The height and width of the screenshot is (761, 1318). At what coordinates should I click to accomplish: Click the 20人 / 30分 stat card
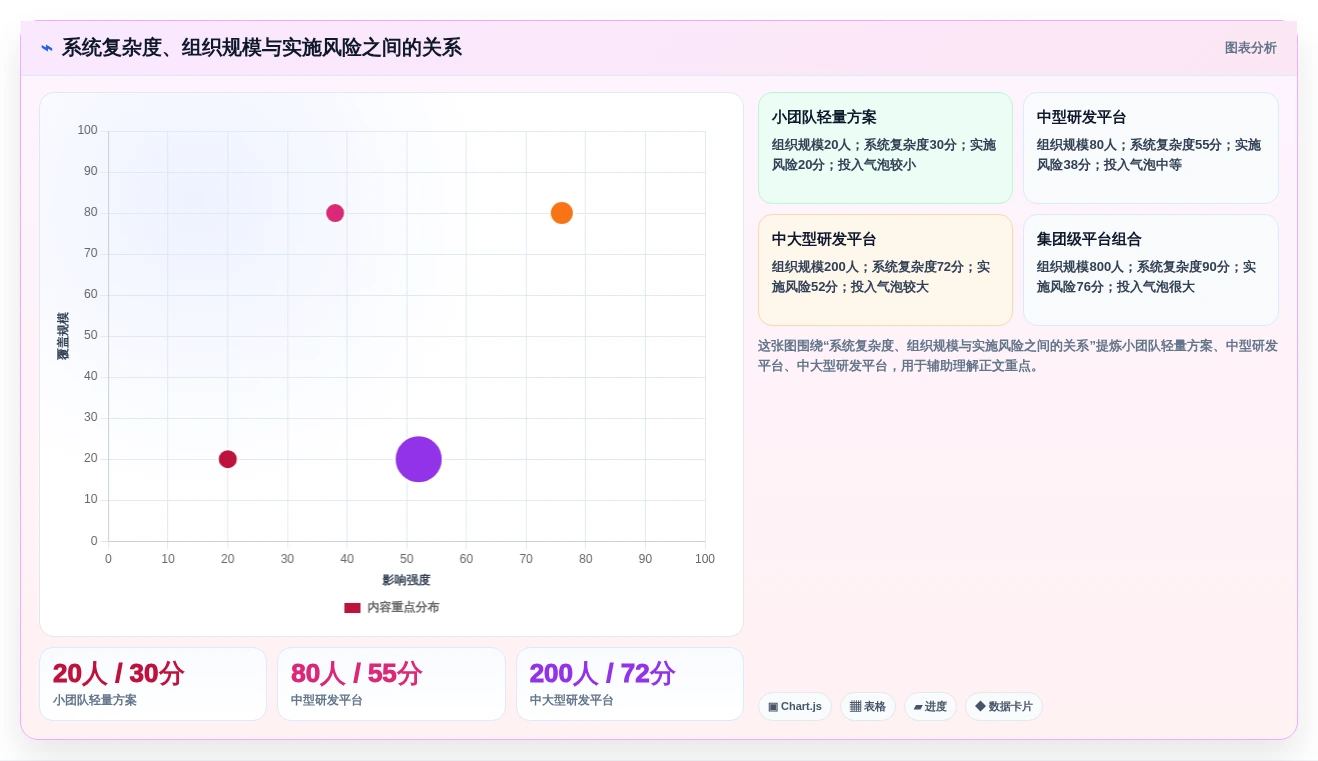click(153, 684)
